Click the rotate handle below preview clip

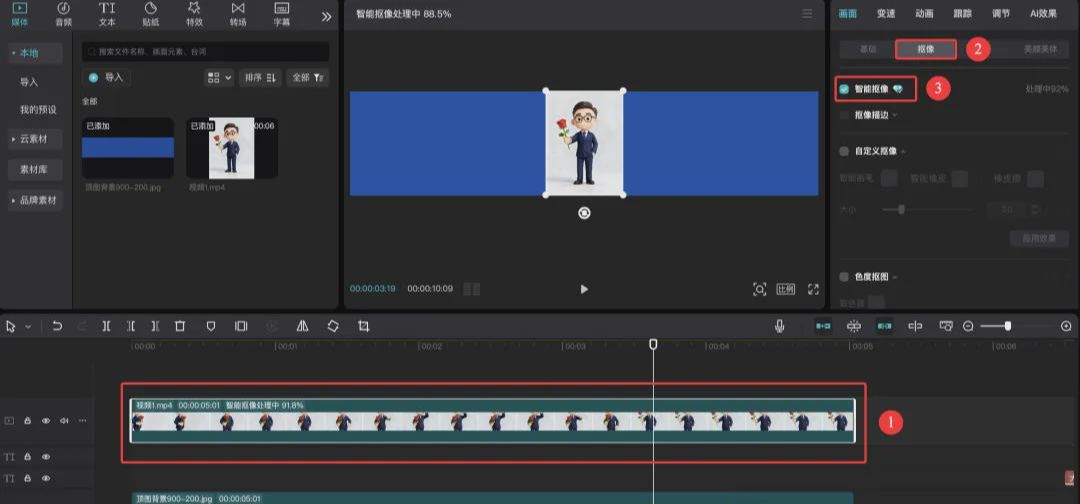(x=584, y=213)
